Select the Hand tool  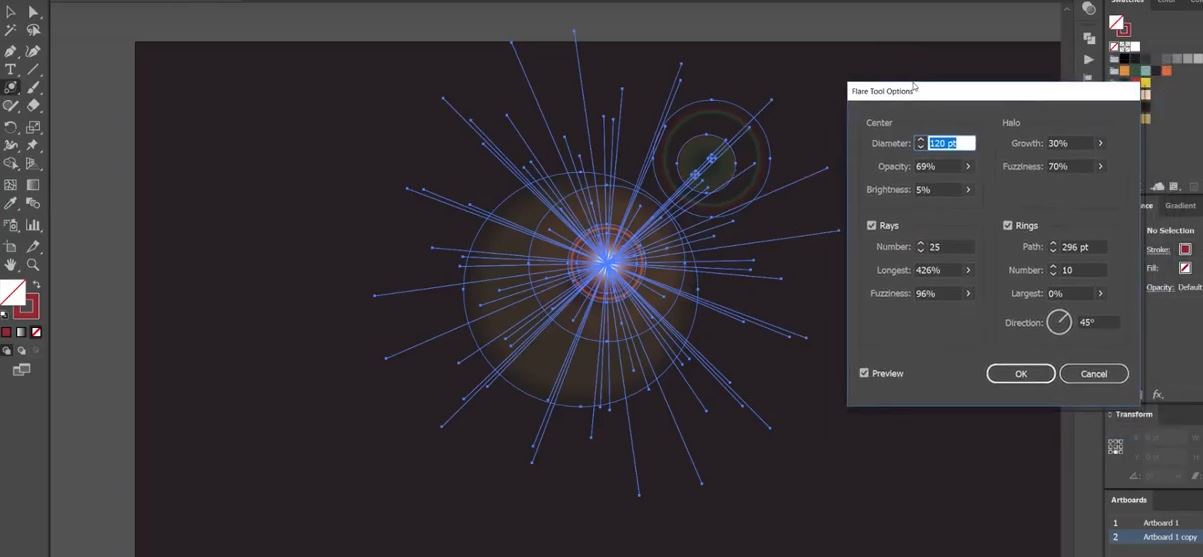tap(10, 265)
